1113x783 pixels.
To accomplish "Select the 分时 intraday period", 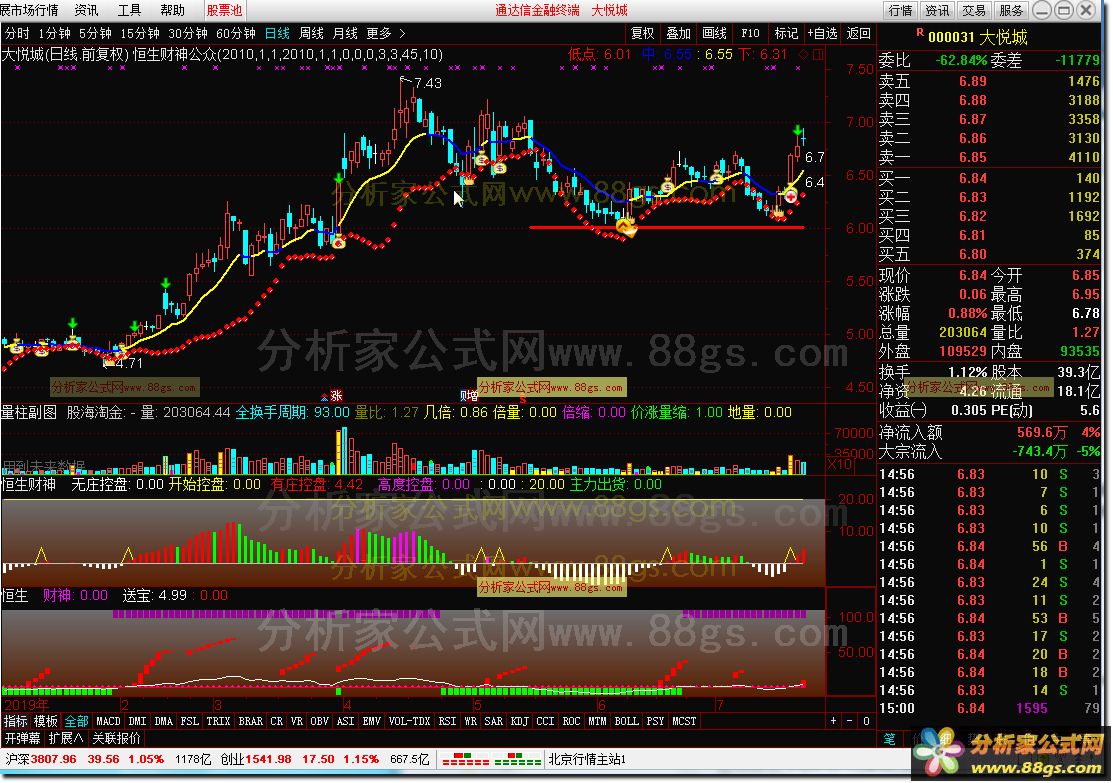I will point(17,33).
